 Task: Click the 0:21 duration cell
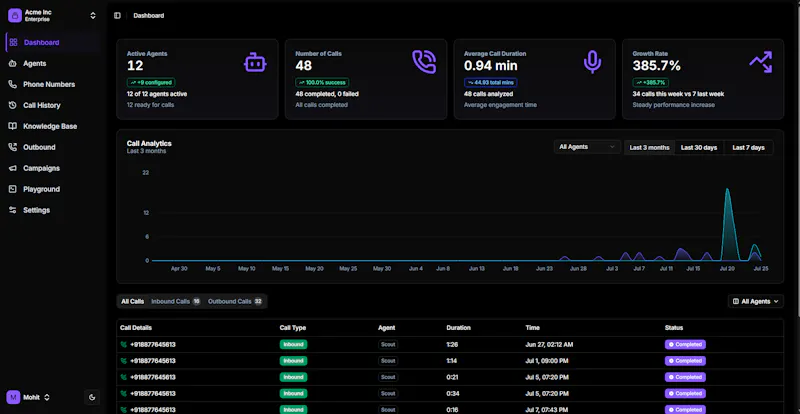(452, 377)
